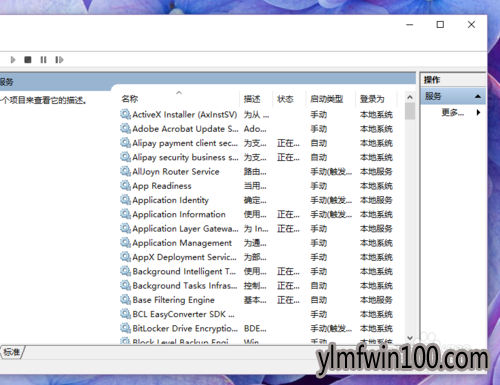Image resolution: width=500 pixels, height=385 pixels.
Task: Open the 更多... actions item
Action: pos(452,112)
